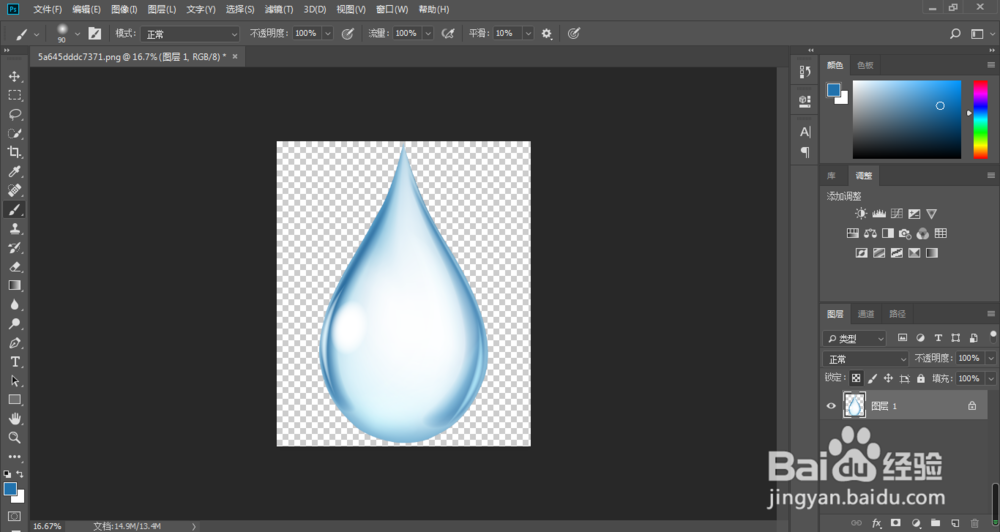Screen dimensions: 1000x532
Task: Select the Eraser tool
Action: click(x=15, y=267)
